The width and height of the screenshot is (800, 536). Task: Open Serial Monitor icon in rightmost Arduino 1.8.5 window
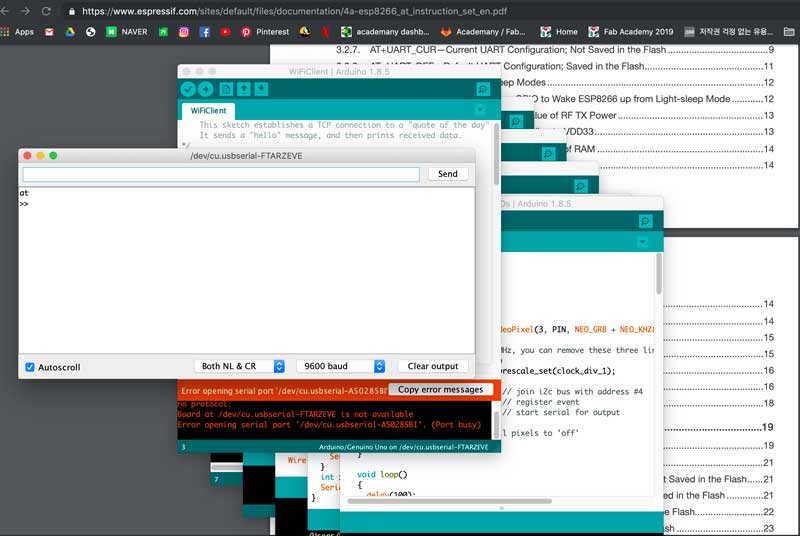click(645, 221)
